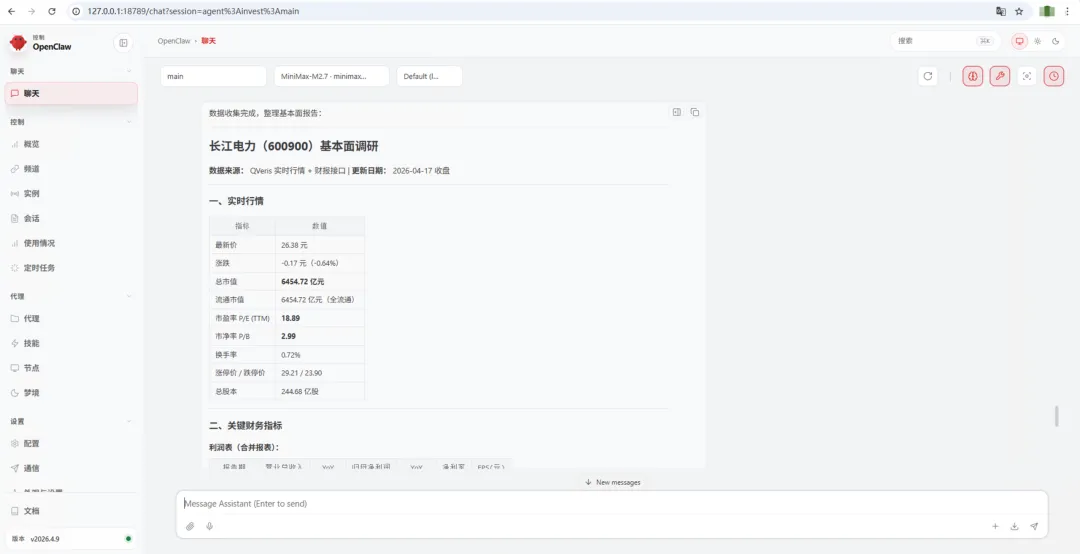Image resolution: width=1080 pixels, height=554 pixels.
Task: Go to 频道 channels page
Action: (x=71, y=169)
